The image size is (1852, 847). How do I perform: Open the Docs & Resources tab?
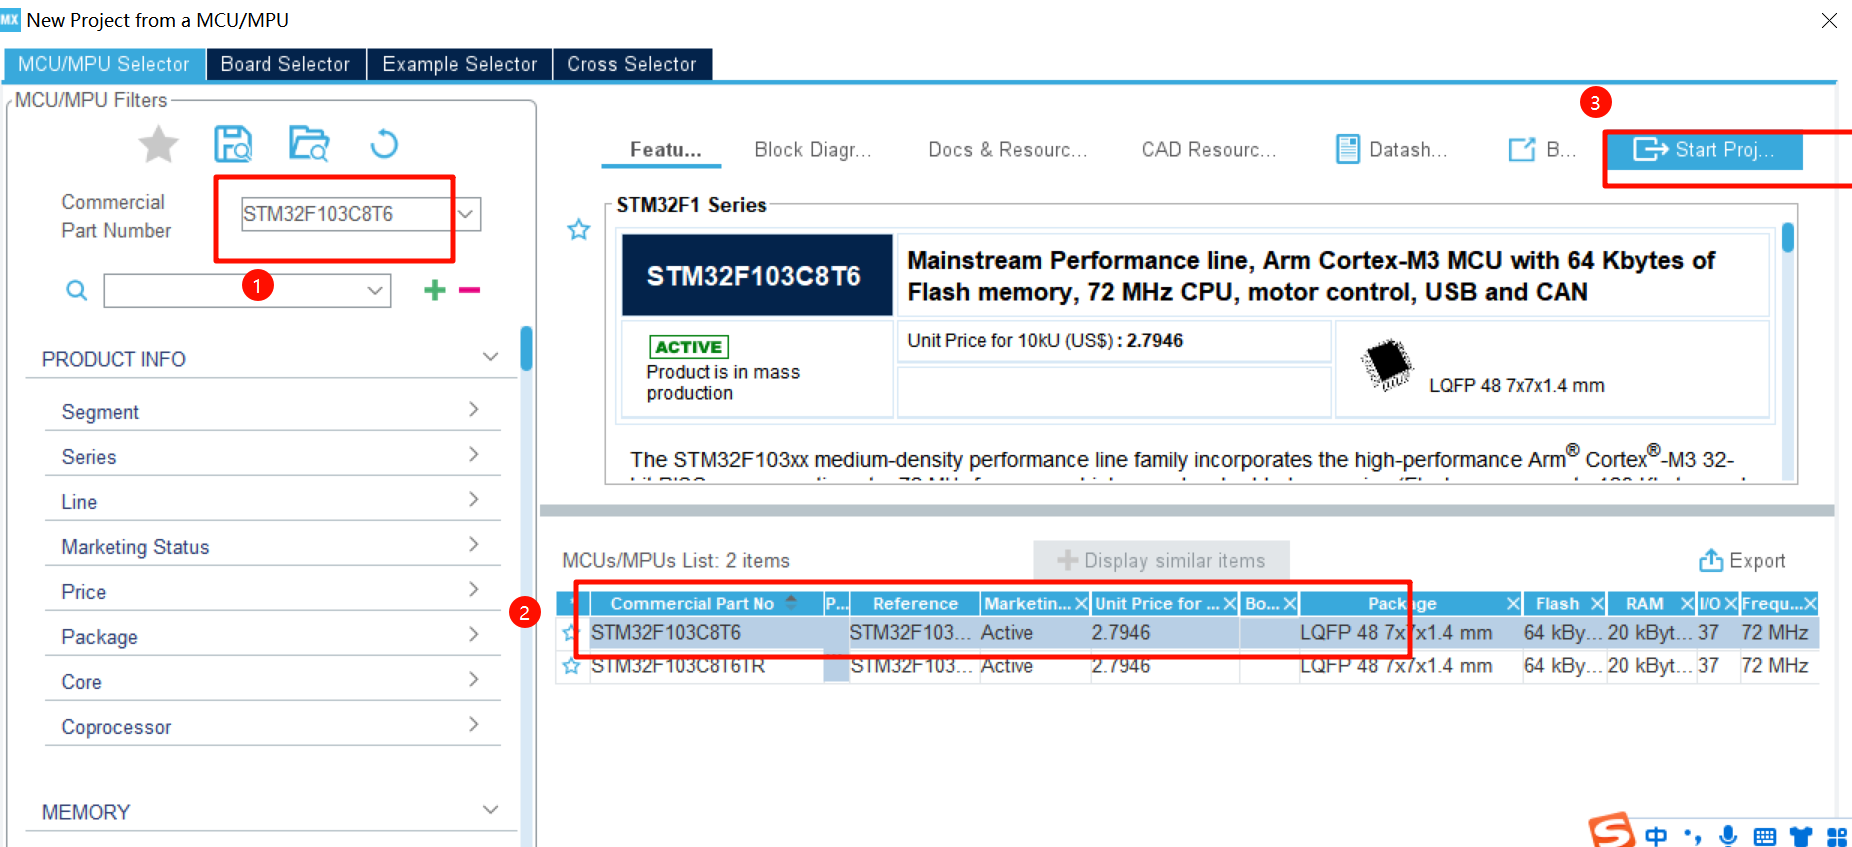(1007, 150)
